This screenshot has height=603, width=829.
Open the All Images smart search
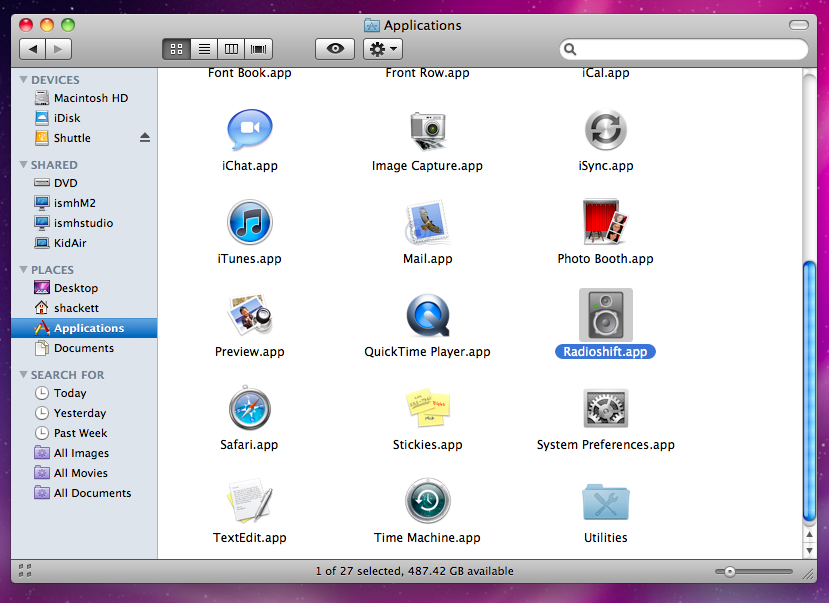point(84,453)
